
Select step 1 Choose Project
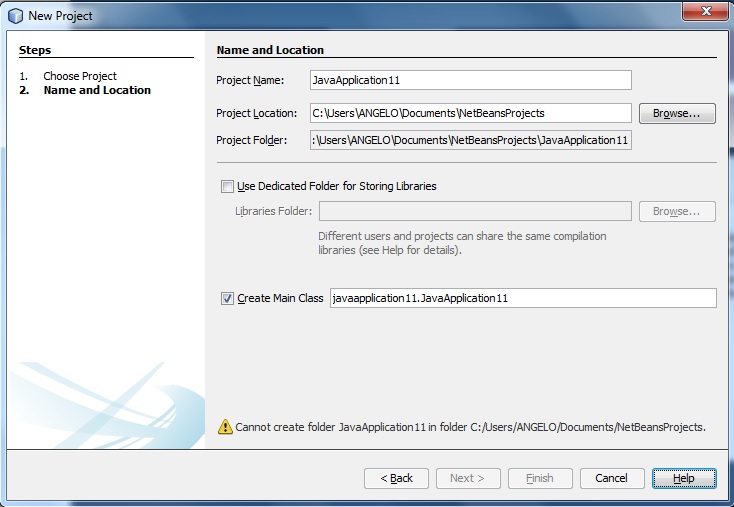pos(80,76)
